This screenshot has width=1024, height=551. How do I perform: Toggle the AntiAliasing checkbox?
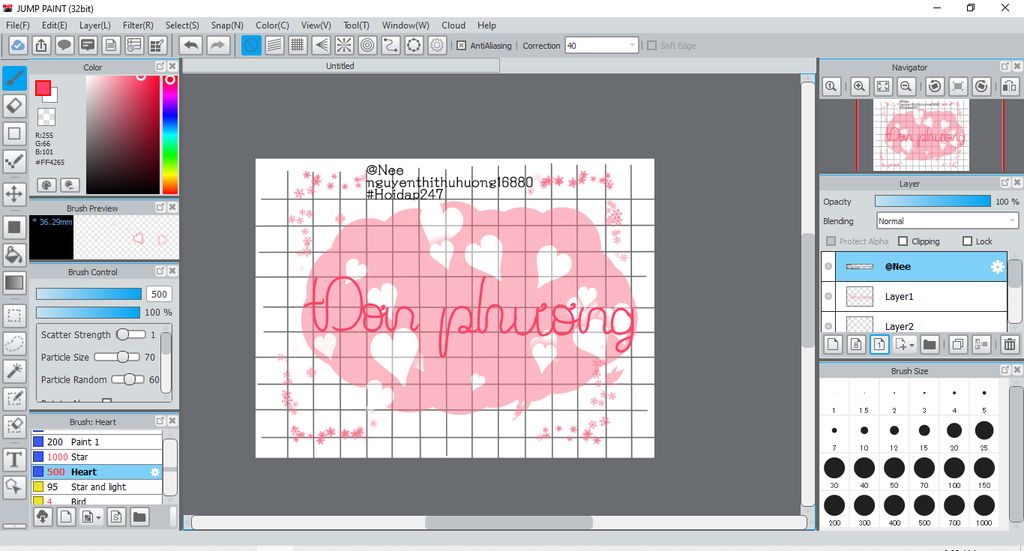pos(461,46)
